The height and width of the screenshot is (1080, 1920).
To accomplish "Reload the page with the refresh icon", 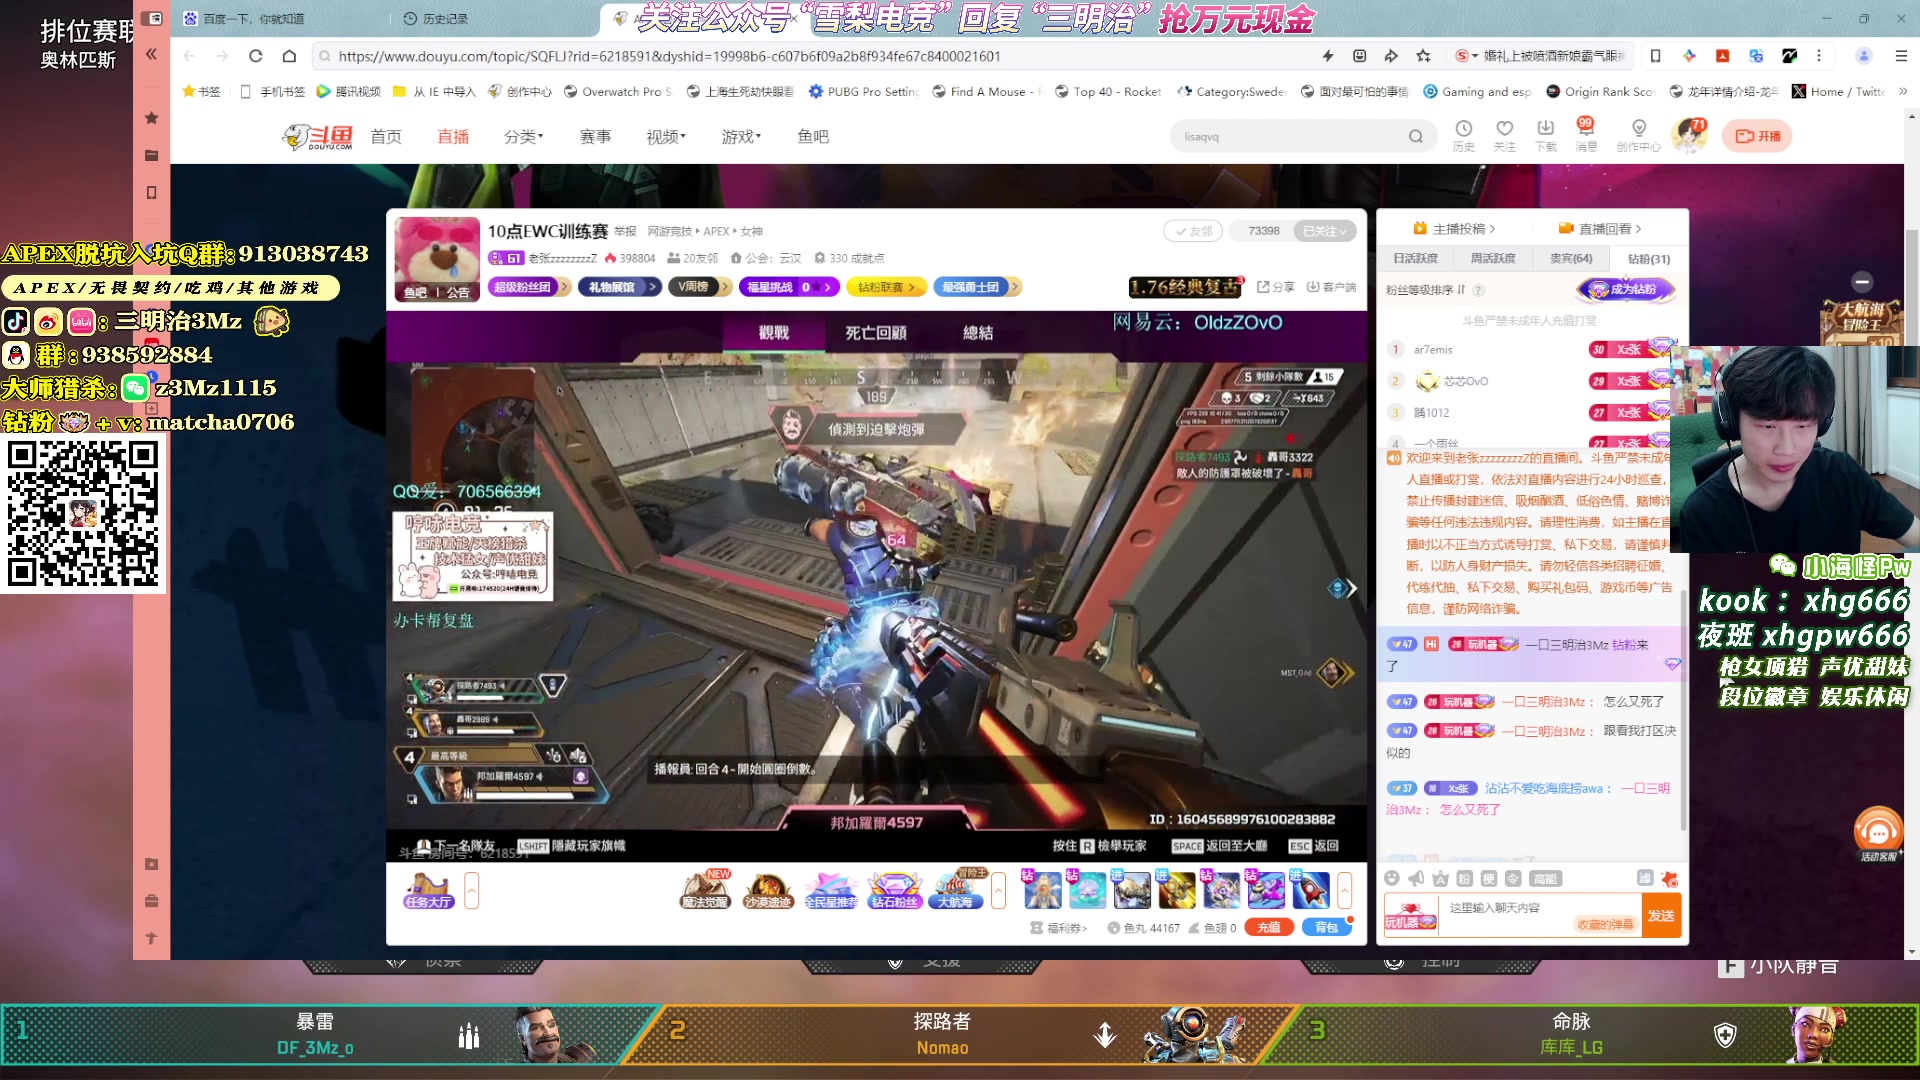I will (256, 56).
